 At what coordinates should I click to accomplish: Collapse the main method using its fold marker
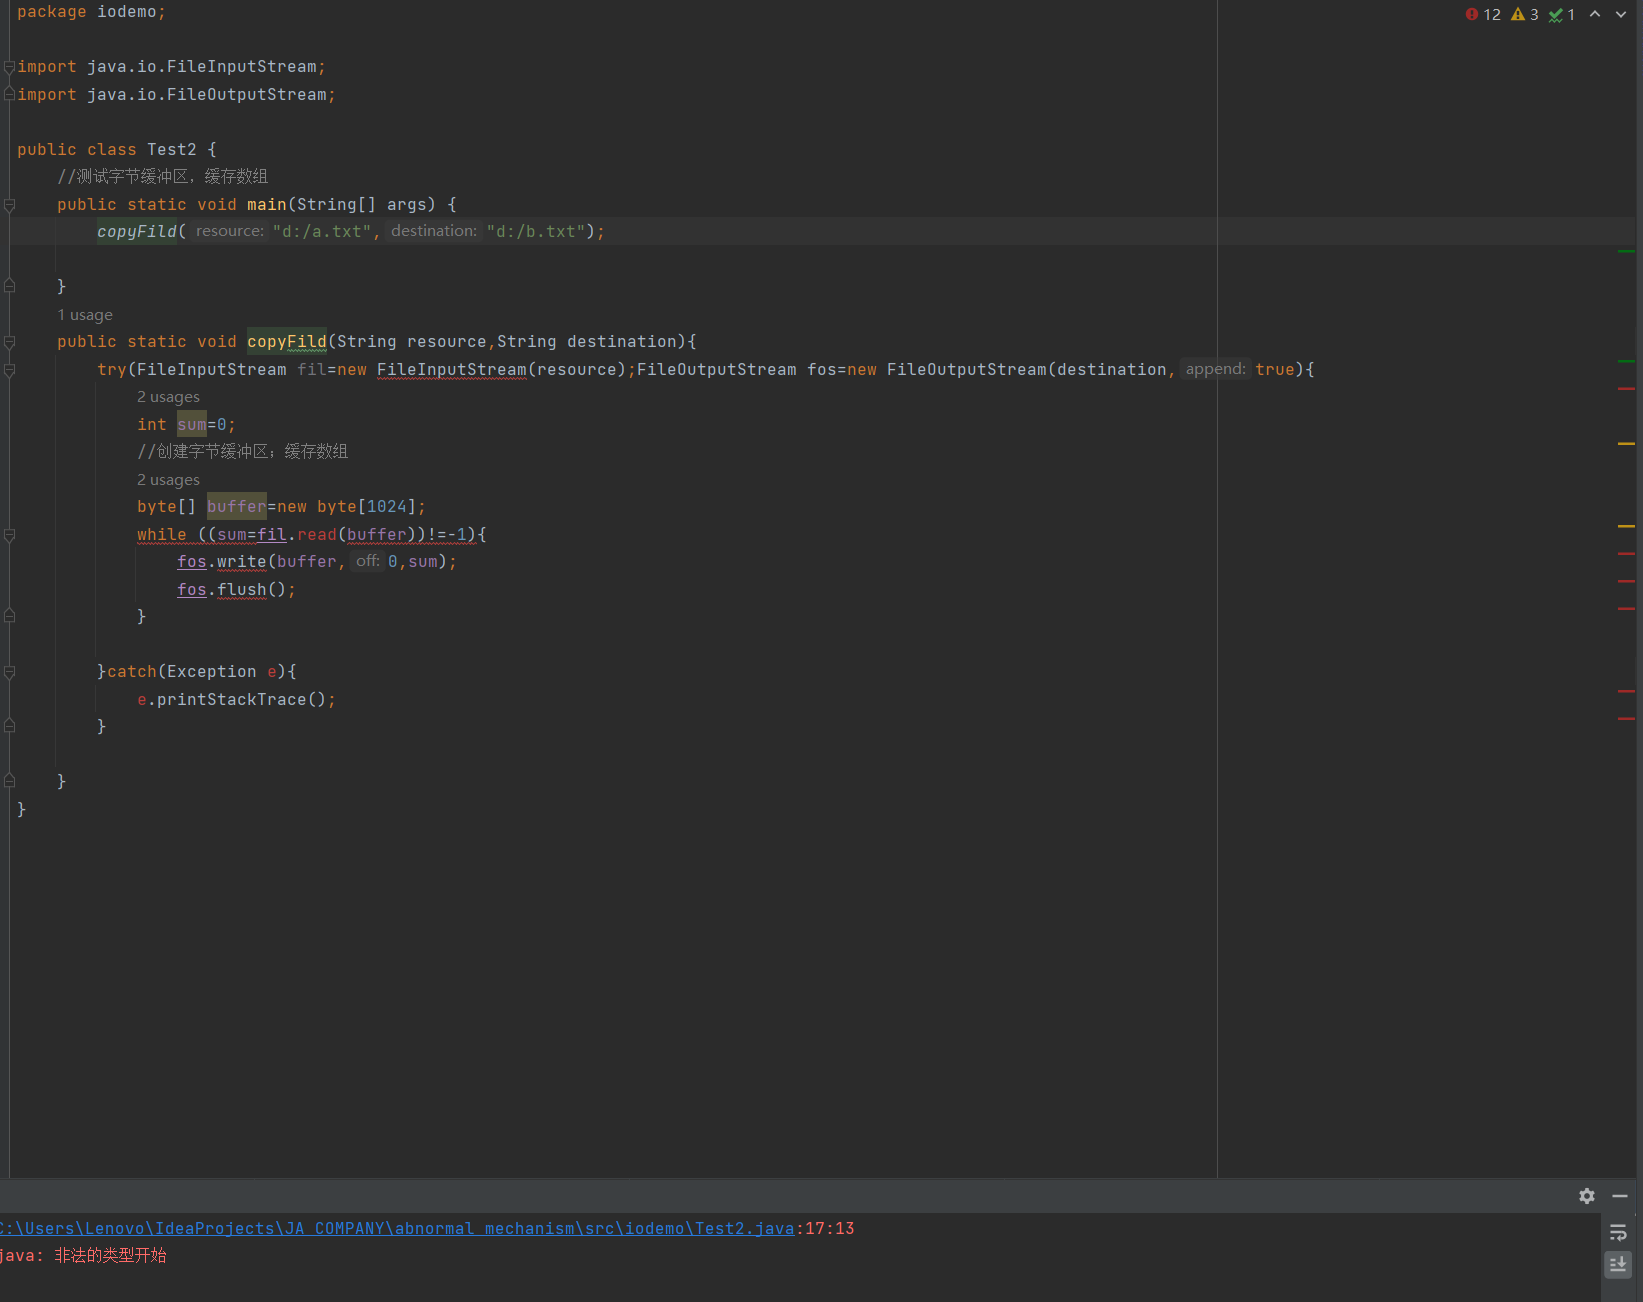(9, 205)
